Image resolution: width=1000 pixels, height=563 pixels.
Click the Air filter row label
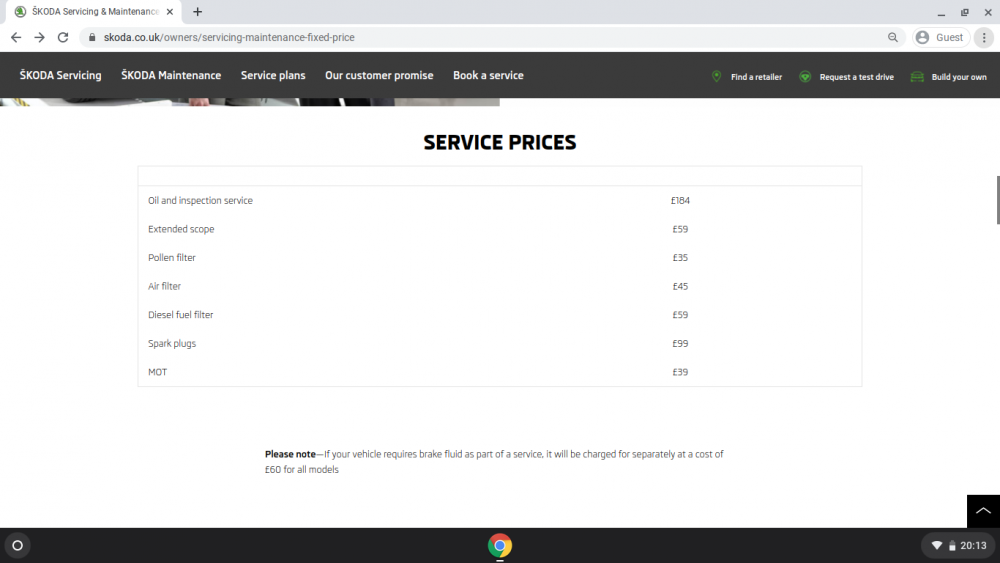pos(165,286)
